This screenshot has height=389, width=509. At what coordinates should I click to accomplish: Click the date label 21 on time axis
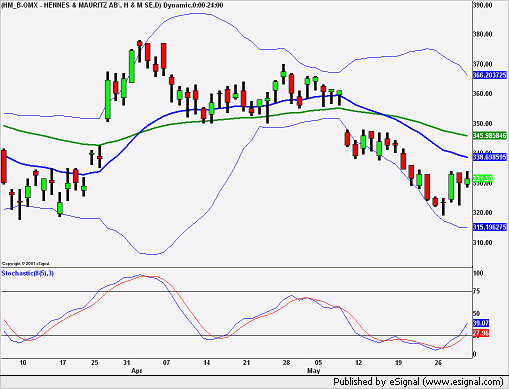246,363
